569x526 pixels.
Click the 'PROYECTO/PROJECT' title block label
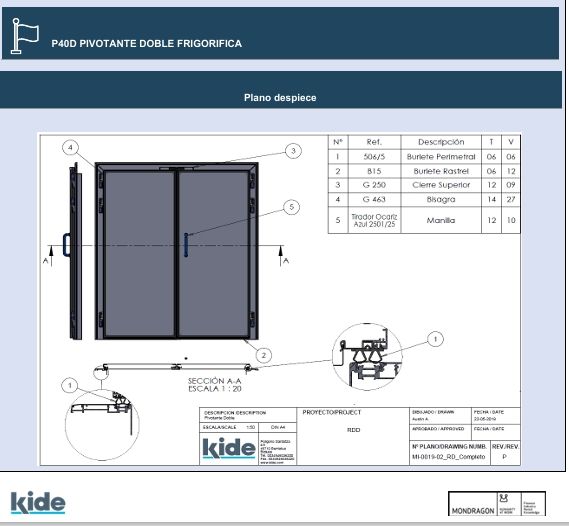tap(332, 412)
